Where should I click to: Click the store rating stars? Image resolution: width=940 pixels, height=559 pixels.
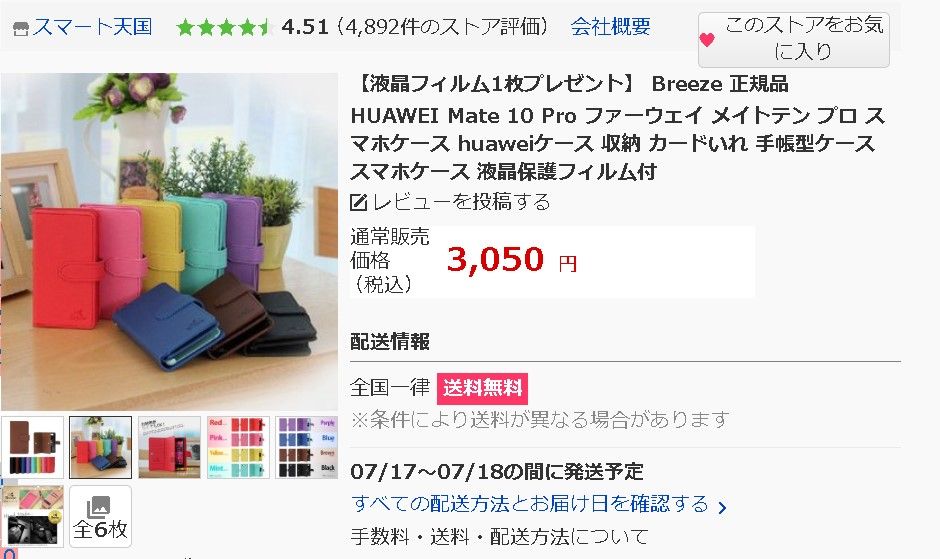pos(225,28)
